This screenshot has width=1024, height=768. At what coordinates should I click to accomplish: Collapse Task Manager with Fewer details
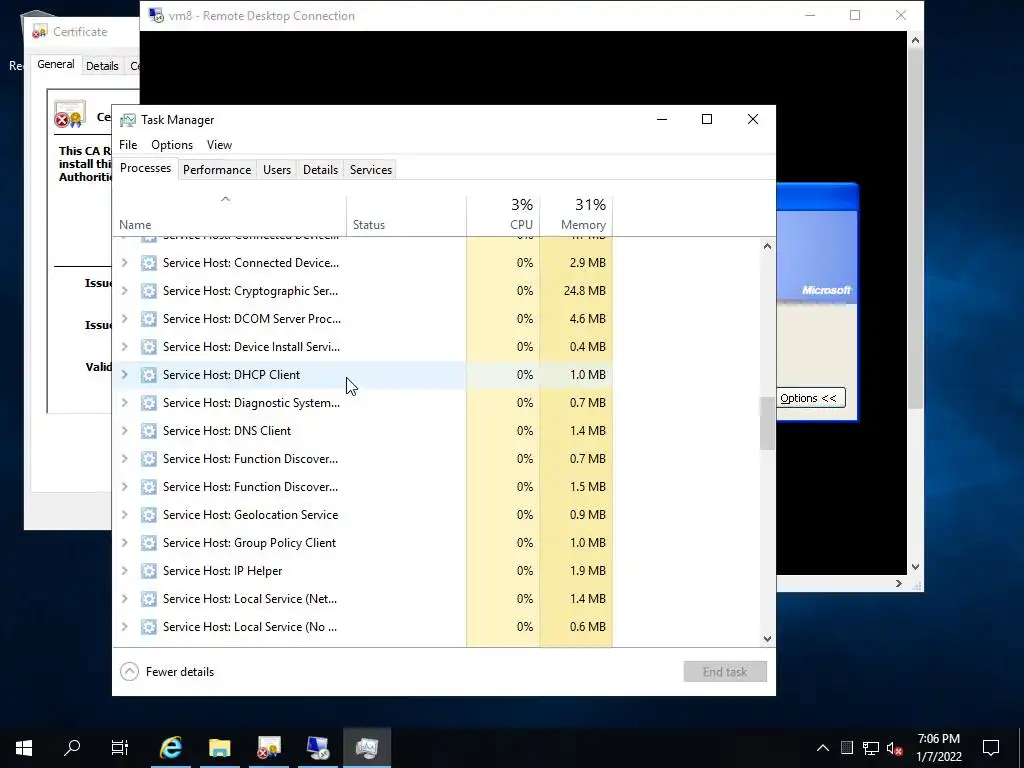click(167, 672)
